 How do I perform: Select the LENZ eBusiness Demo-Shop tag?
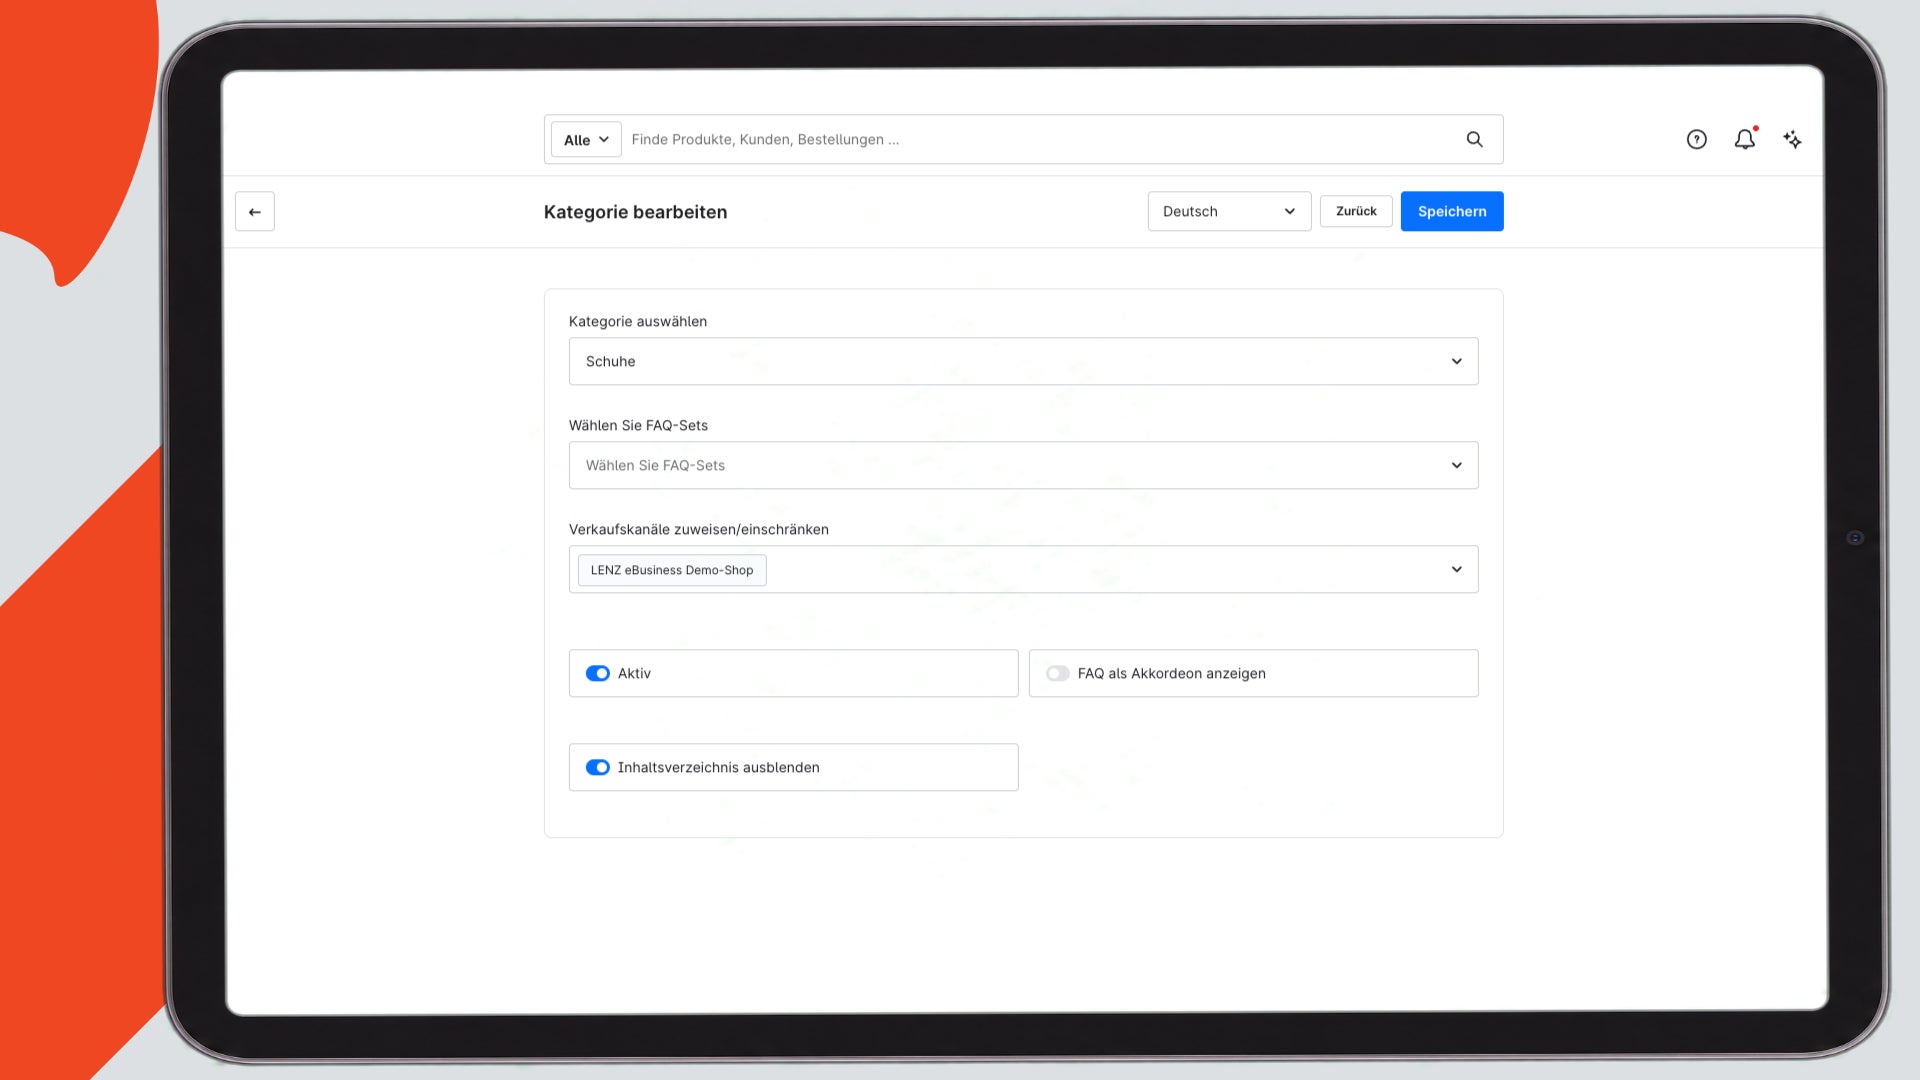tap(671, 570)
